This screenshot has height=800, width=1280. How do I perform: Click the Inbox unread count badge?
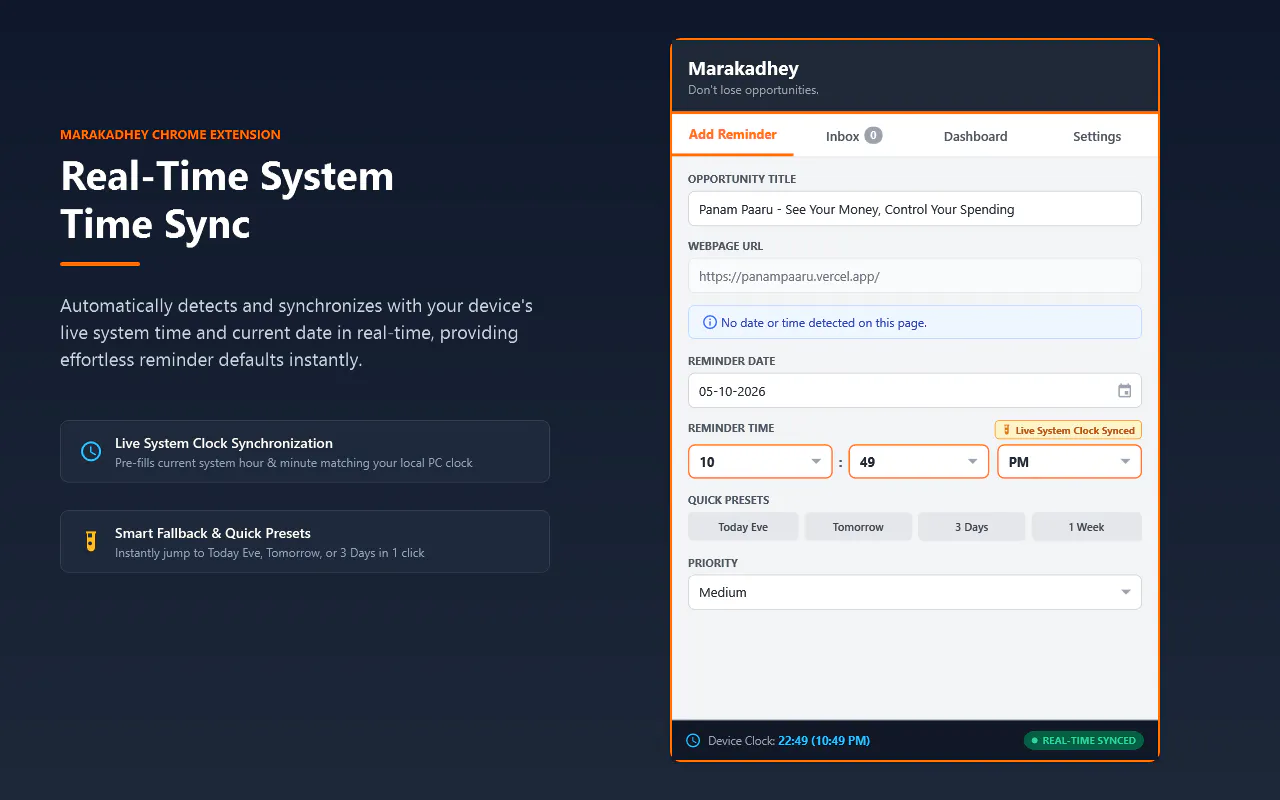[x=873, y=135]
